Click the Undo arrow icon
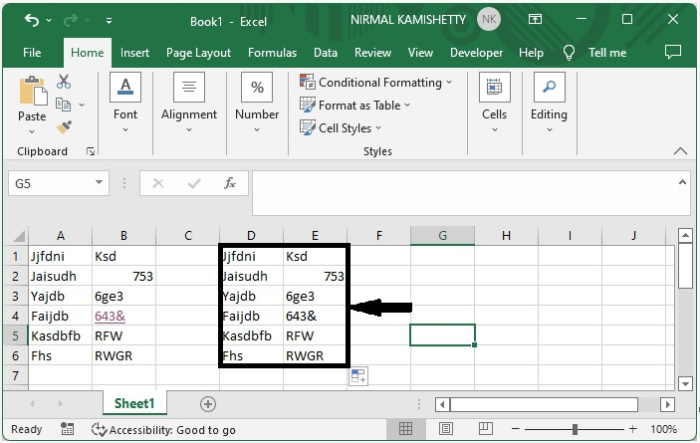700x443 pixels. click(32, 20)
